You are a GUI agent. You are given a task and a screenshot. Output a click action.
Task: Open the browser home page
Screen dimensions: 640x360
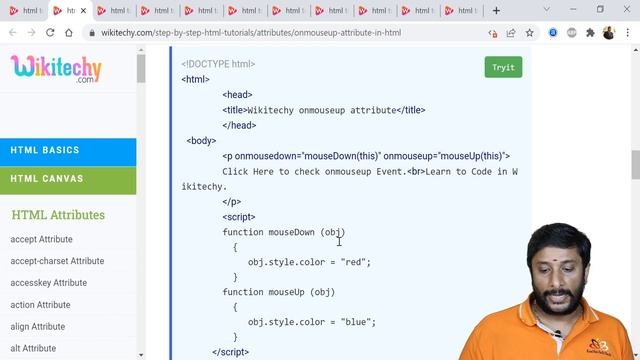(69, 33)
